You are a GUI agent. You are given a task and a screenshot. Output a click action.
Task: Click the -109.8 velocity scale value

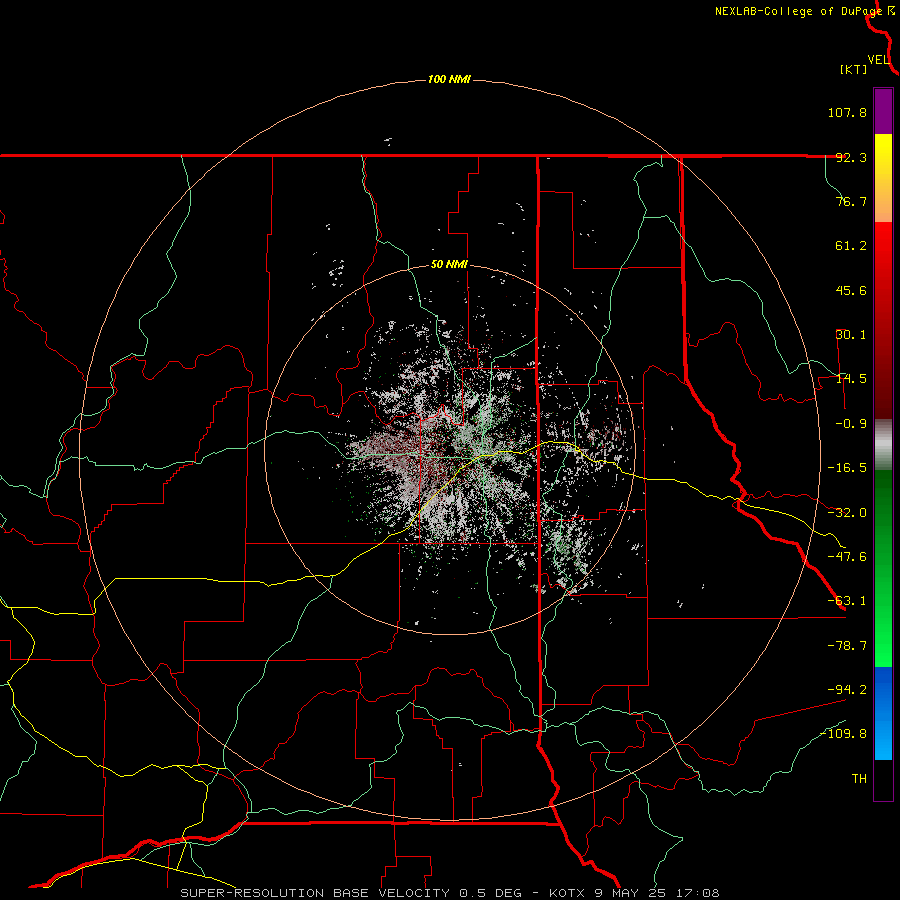pos(843,734)
